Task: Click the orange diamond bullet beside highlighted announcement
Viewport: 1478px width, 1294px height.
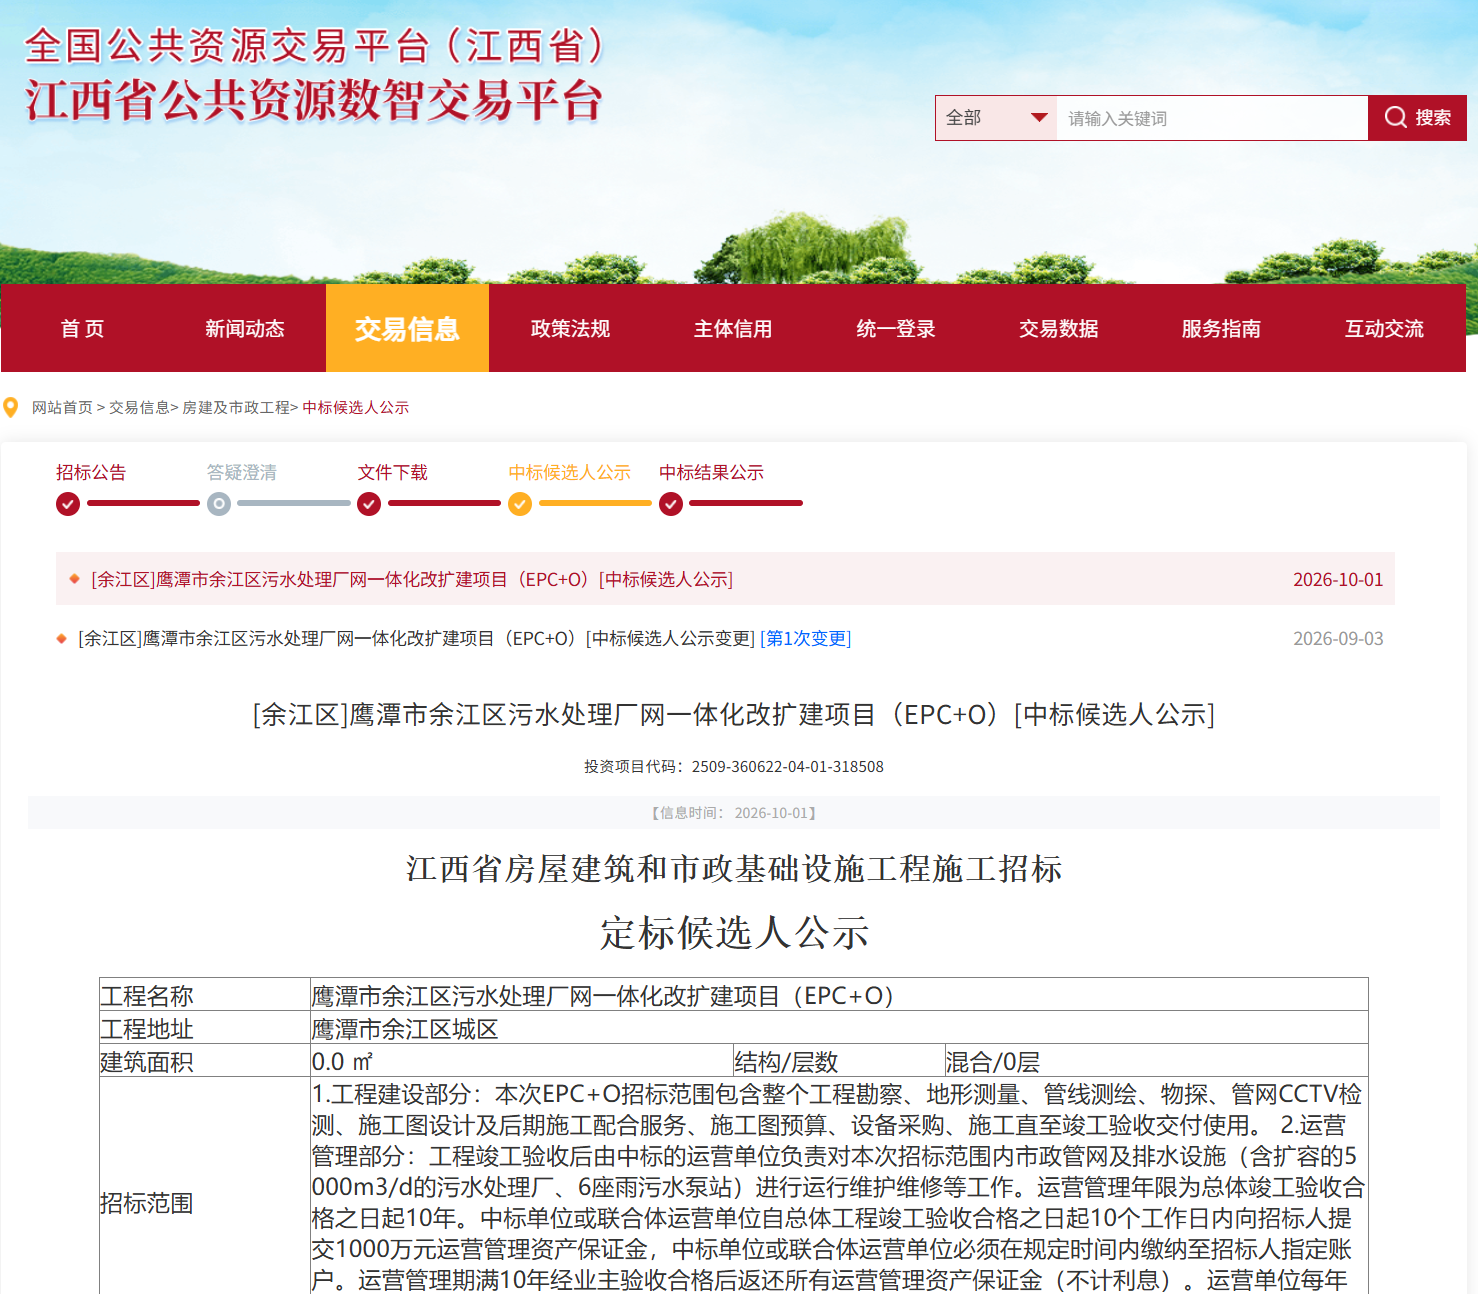Action: [x=74, y=579]
